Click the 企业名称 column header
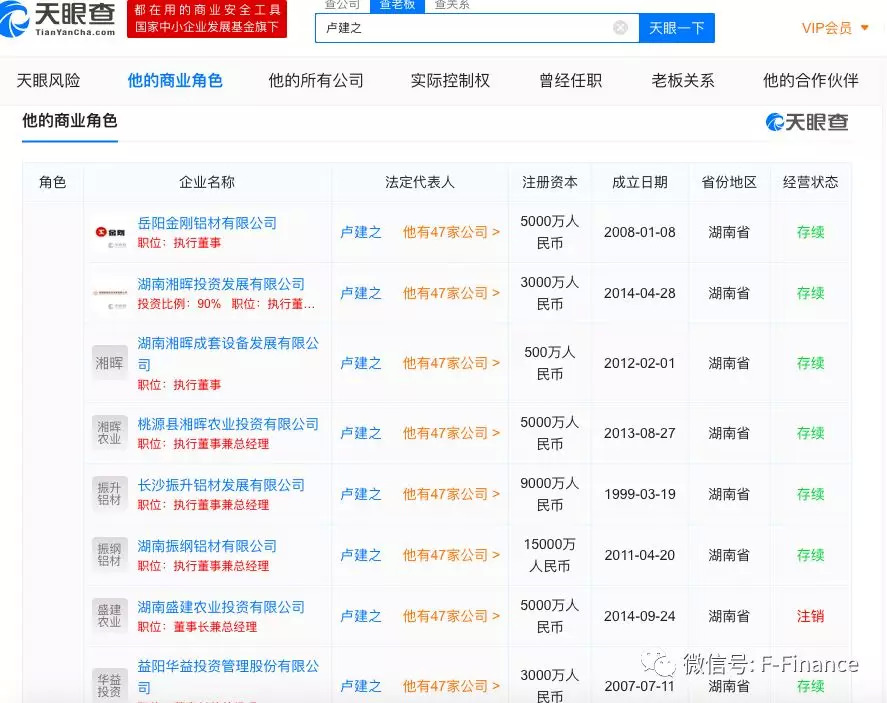 pyautogui.click(x=207, y=182)
